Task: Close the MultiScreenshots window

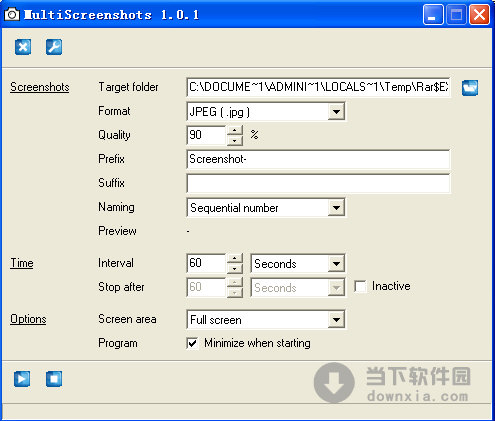Action: pyautogui.click(x=480, y=15)
